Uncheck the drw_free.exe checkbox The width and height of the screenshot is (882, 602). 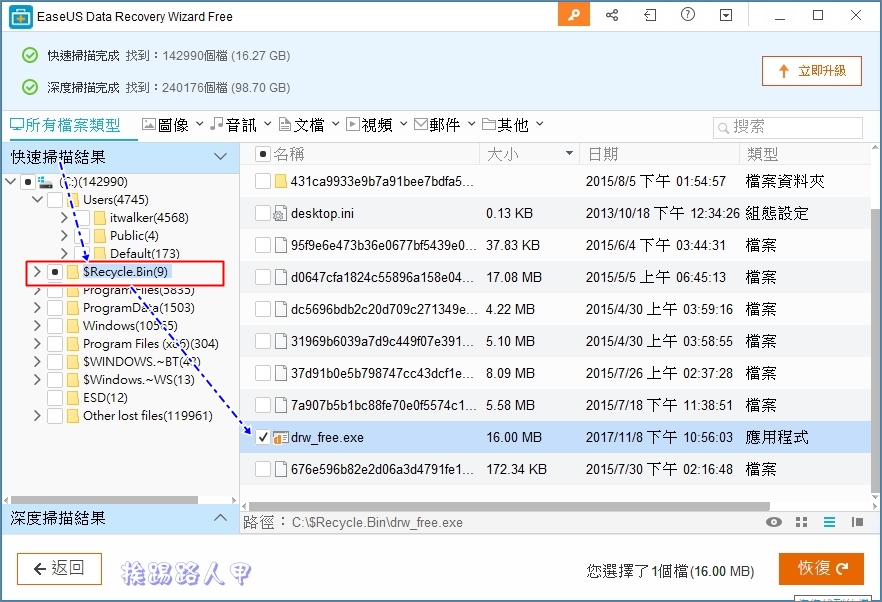(263, 437)
